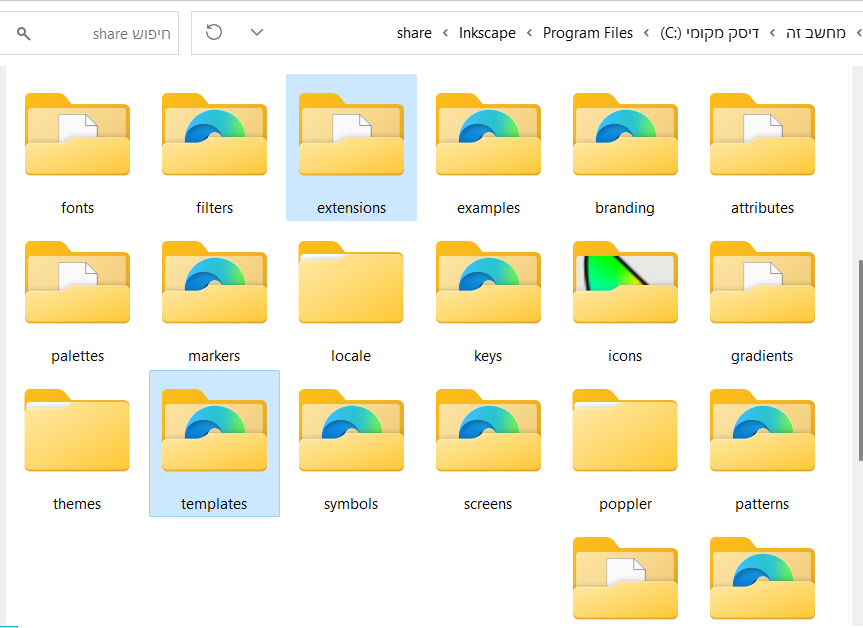Open the filters folder
Image resolution: width=863 pixels, height=628 pixels.
(215, 134)
